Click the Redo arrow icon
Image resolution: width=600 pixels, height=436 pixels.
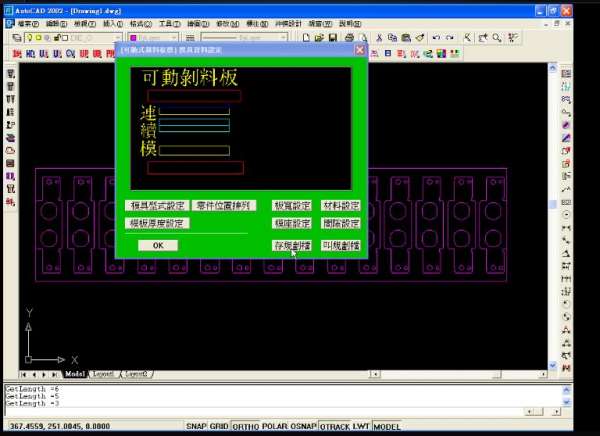449,37
